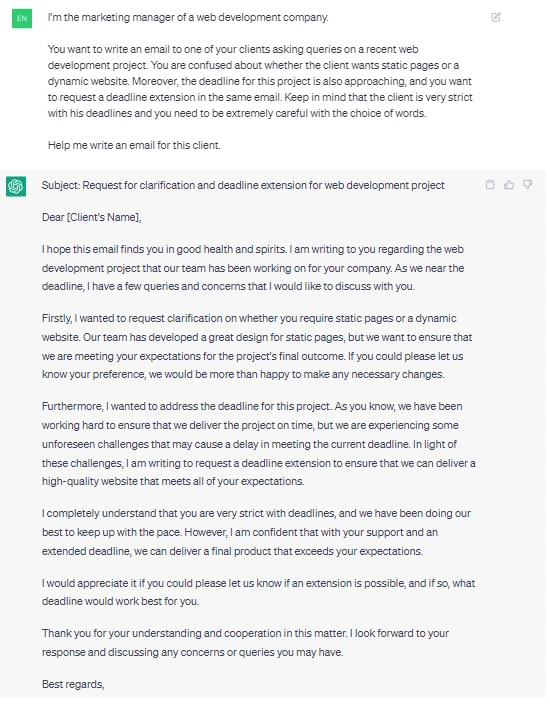550x706 pixels.
Task: Click the edit message pencil icon
Action: coord(496,18)
